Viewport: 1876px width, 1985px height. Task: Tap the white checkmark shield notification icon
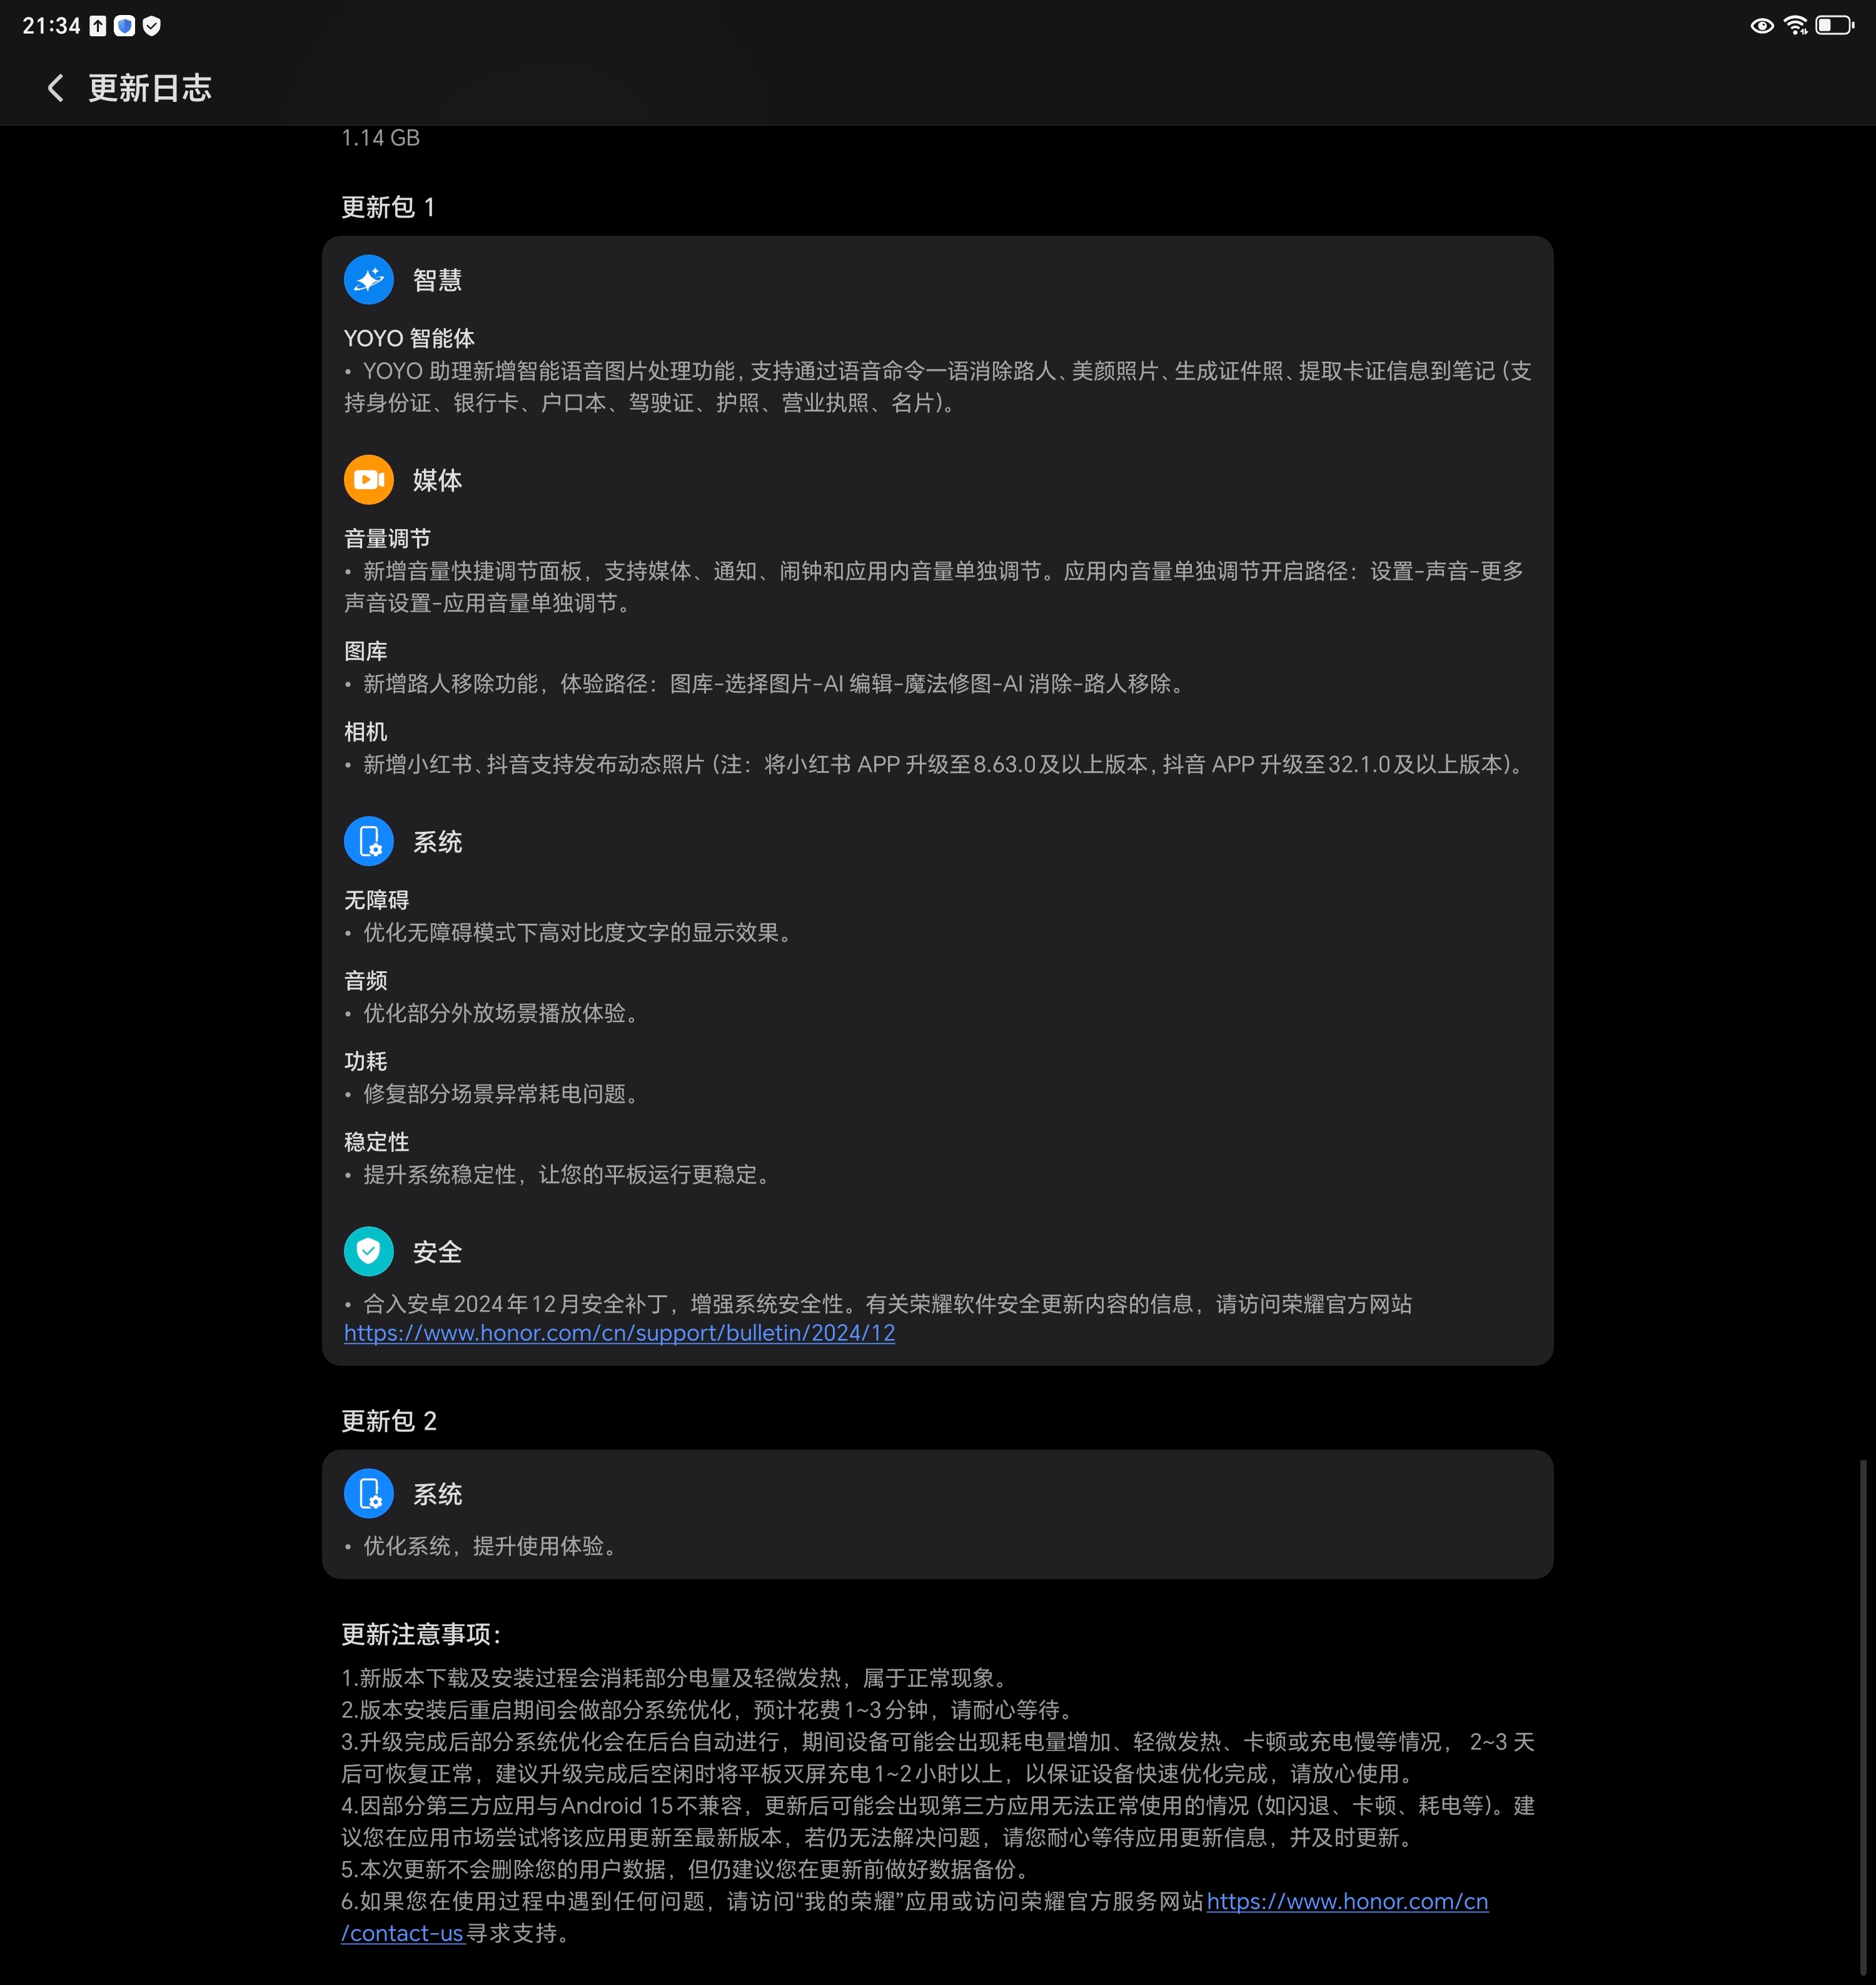(151, 26)
